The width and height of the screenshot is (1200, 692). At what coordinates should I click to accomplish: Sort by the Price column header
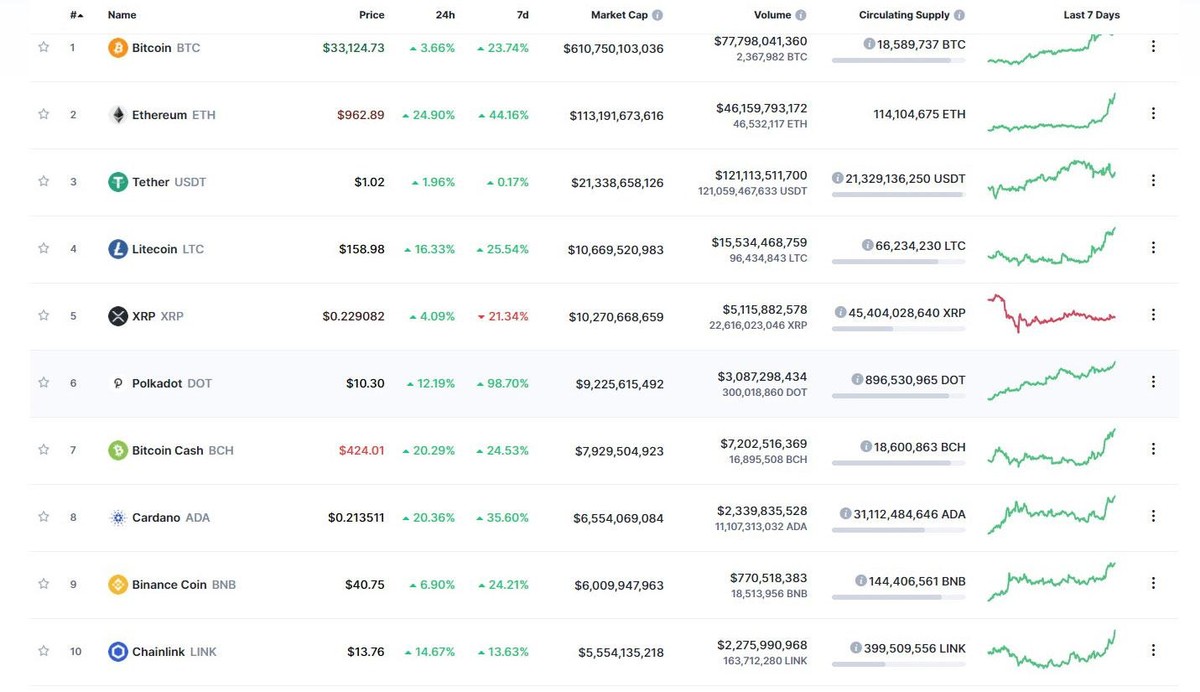point(371,14)
